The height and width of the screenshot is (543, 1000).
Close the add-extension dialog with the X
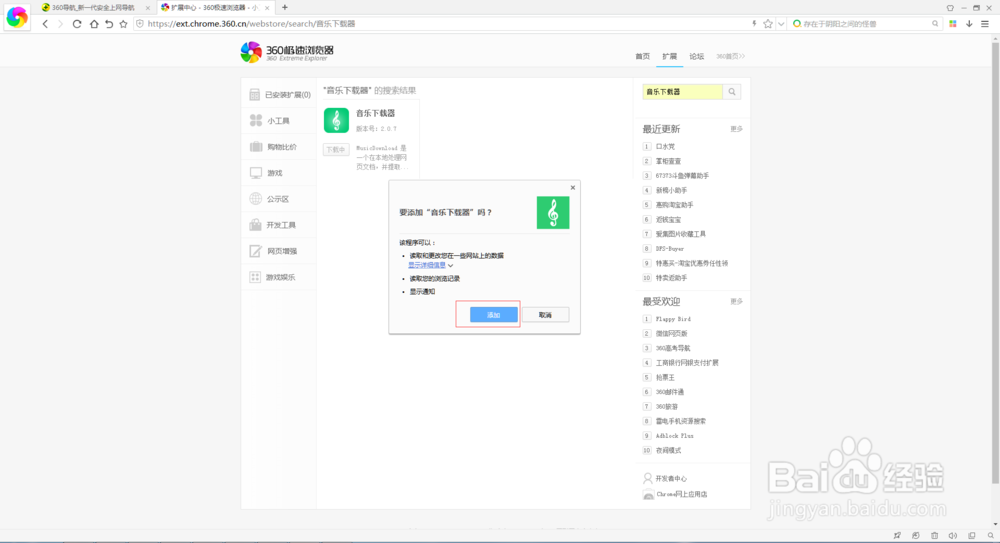click(x=573, y=188)
